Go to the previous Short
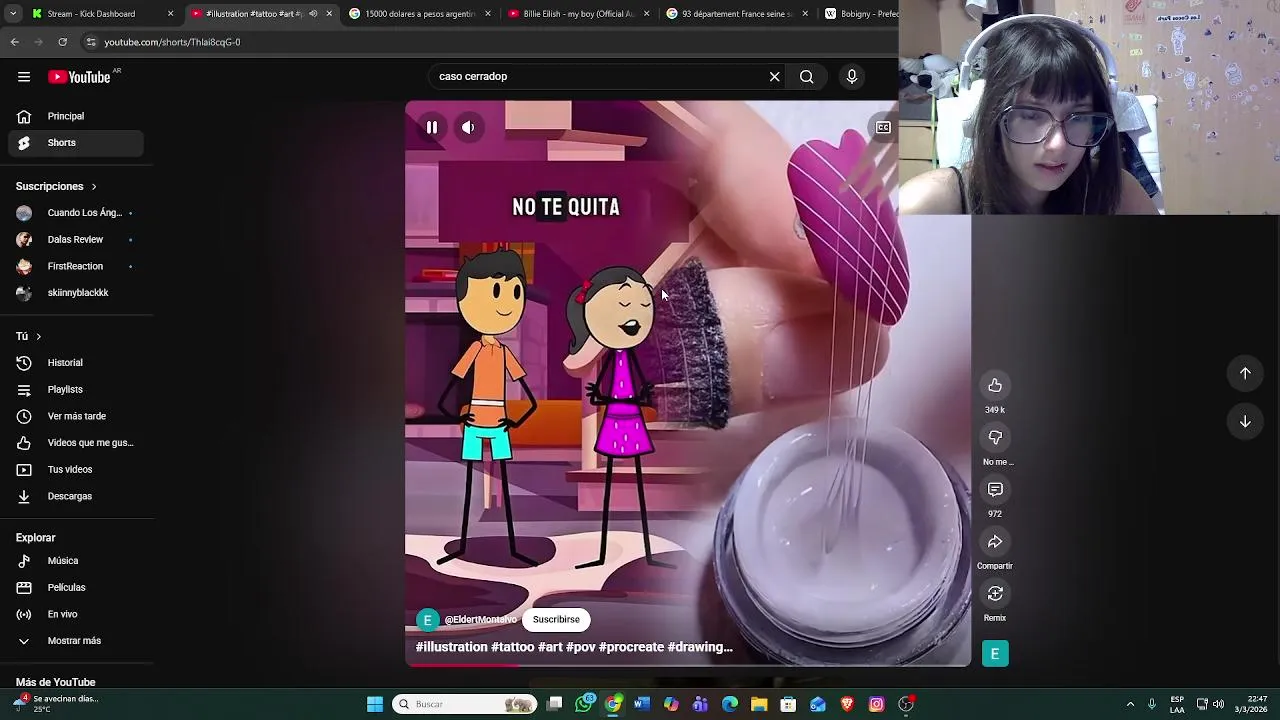 click(x=1245, y=373)
